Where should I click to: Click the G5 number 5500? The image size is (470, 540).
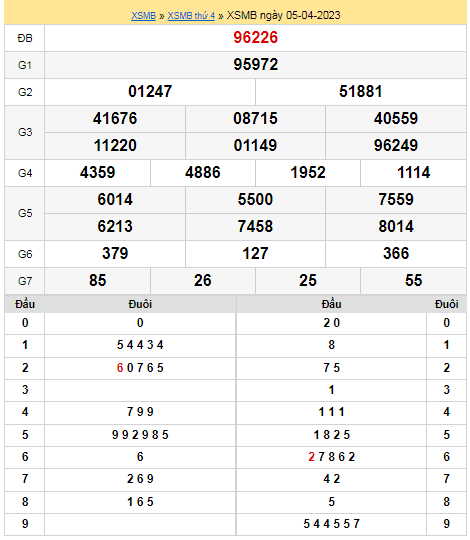[x=255, y=199]
